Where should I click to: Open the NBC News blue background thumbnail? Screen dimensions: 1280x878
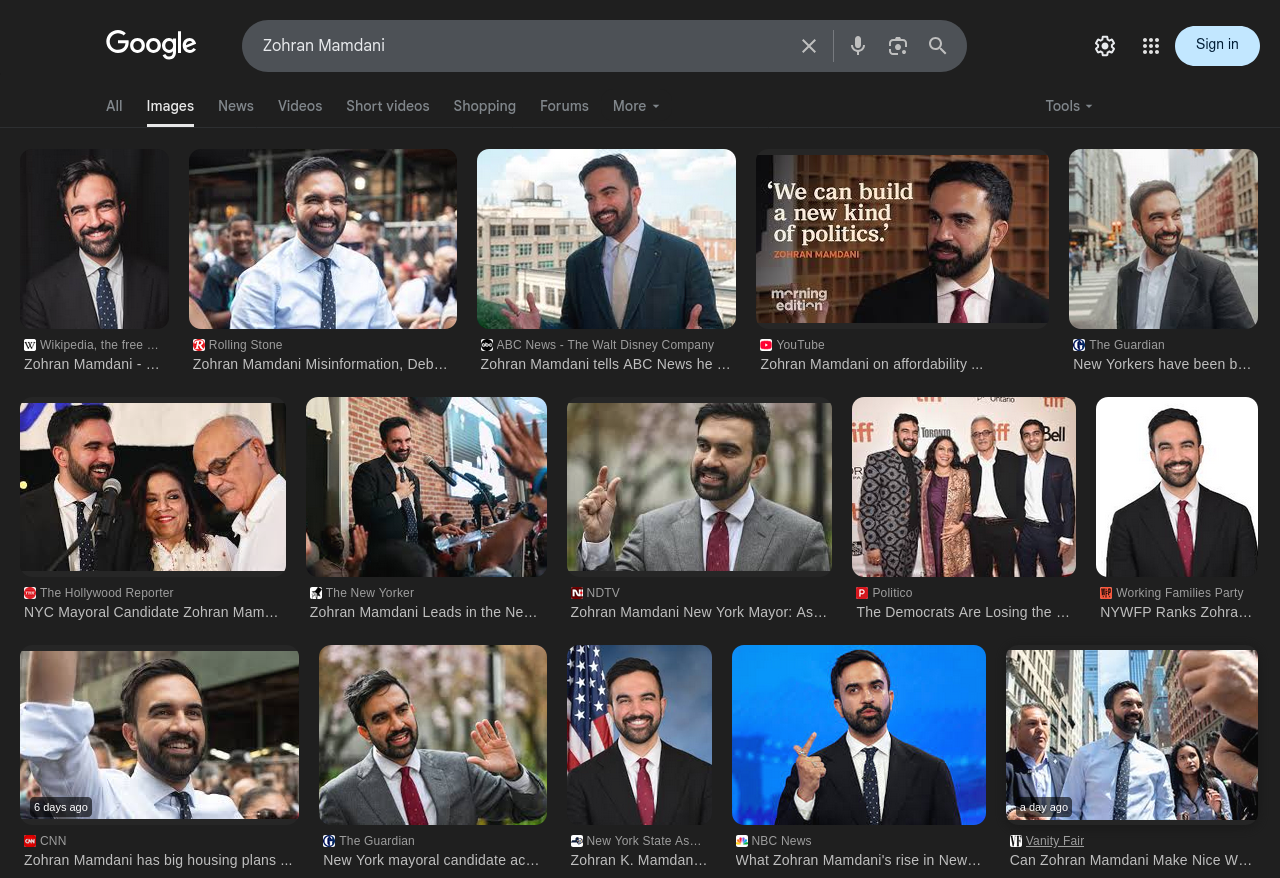859,735
